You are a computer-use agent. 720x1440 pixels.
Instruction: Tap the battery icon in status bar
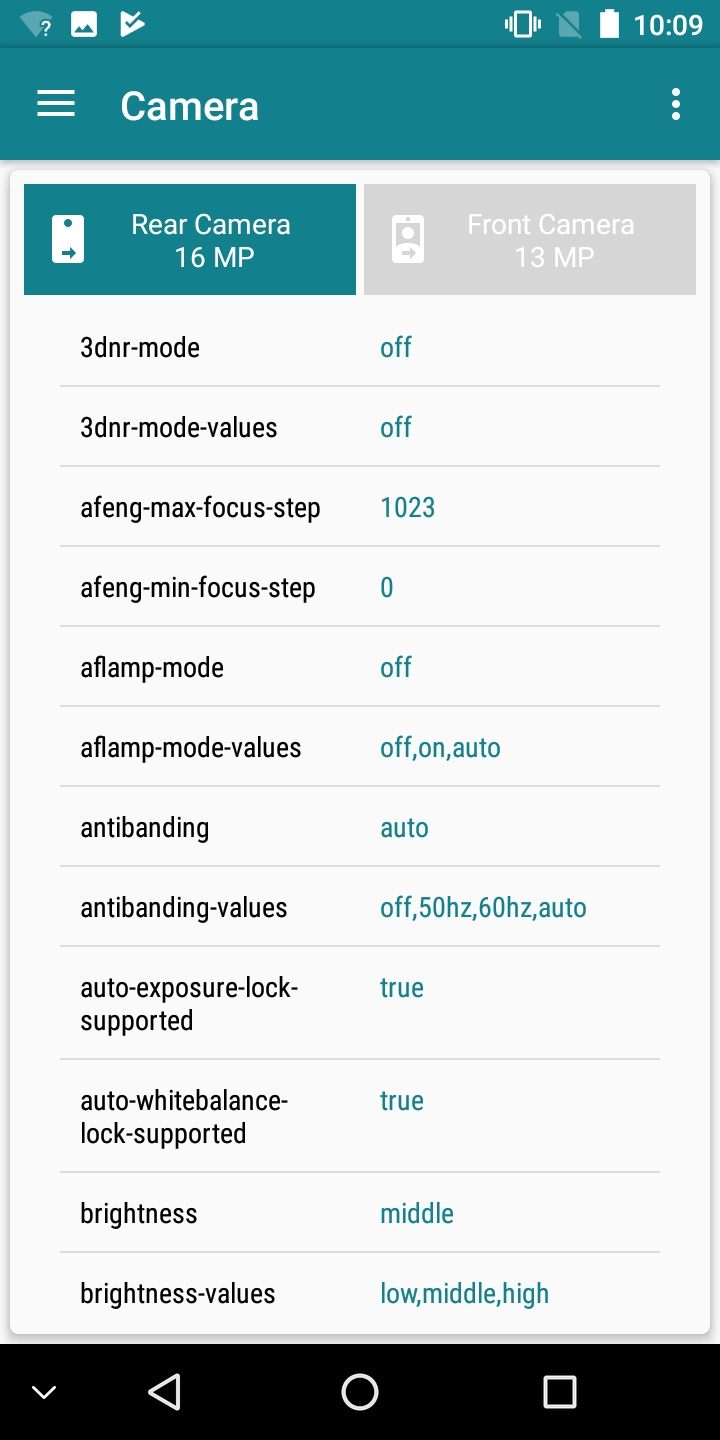[x=609, y=24]
